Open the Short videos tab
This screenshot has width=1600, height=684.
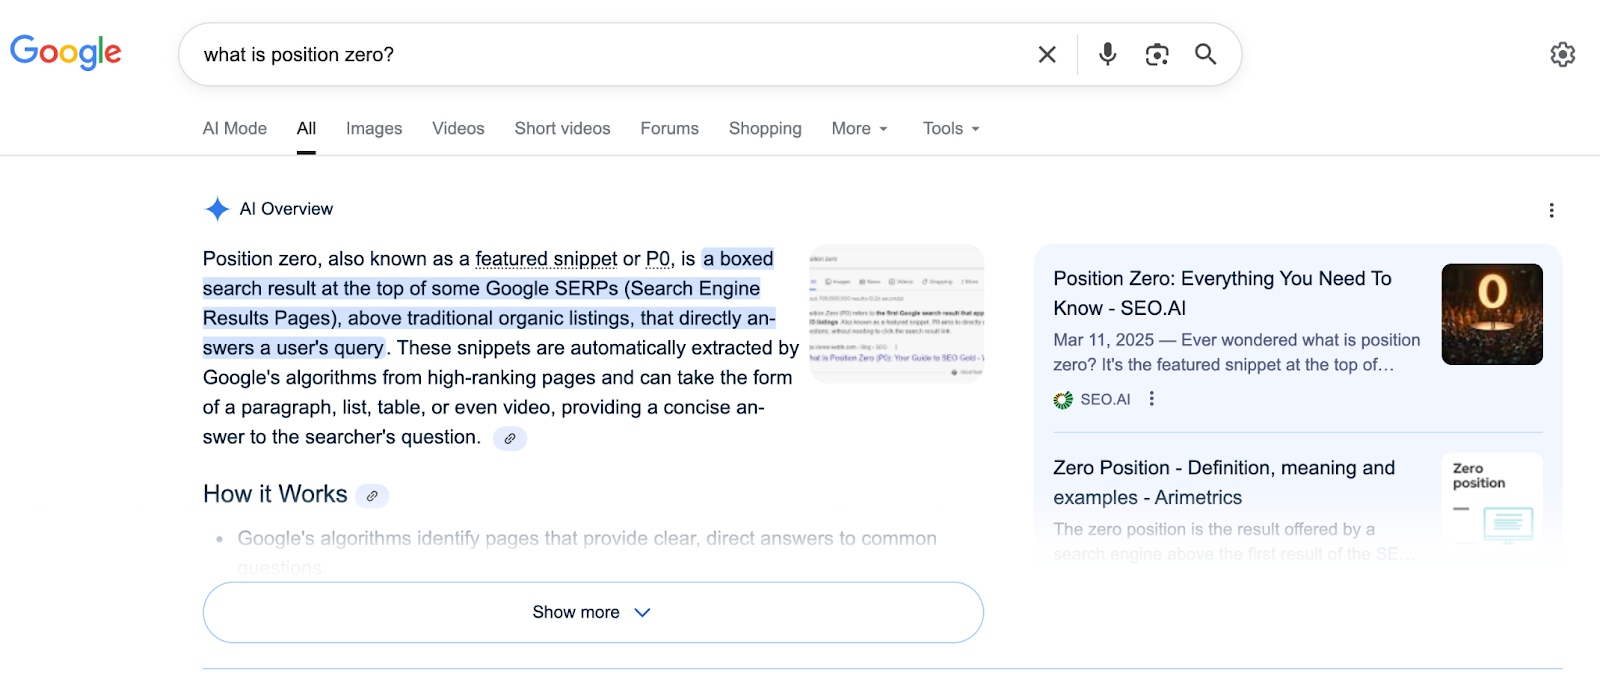[x=562, y=129]
